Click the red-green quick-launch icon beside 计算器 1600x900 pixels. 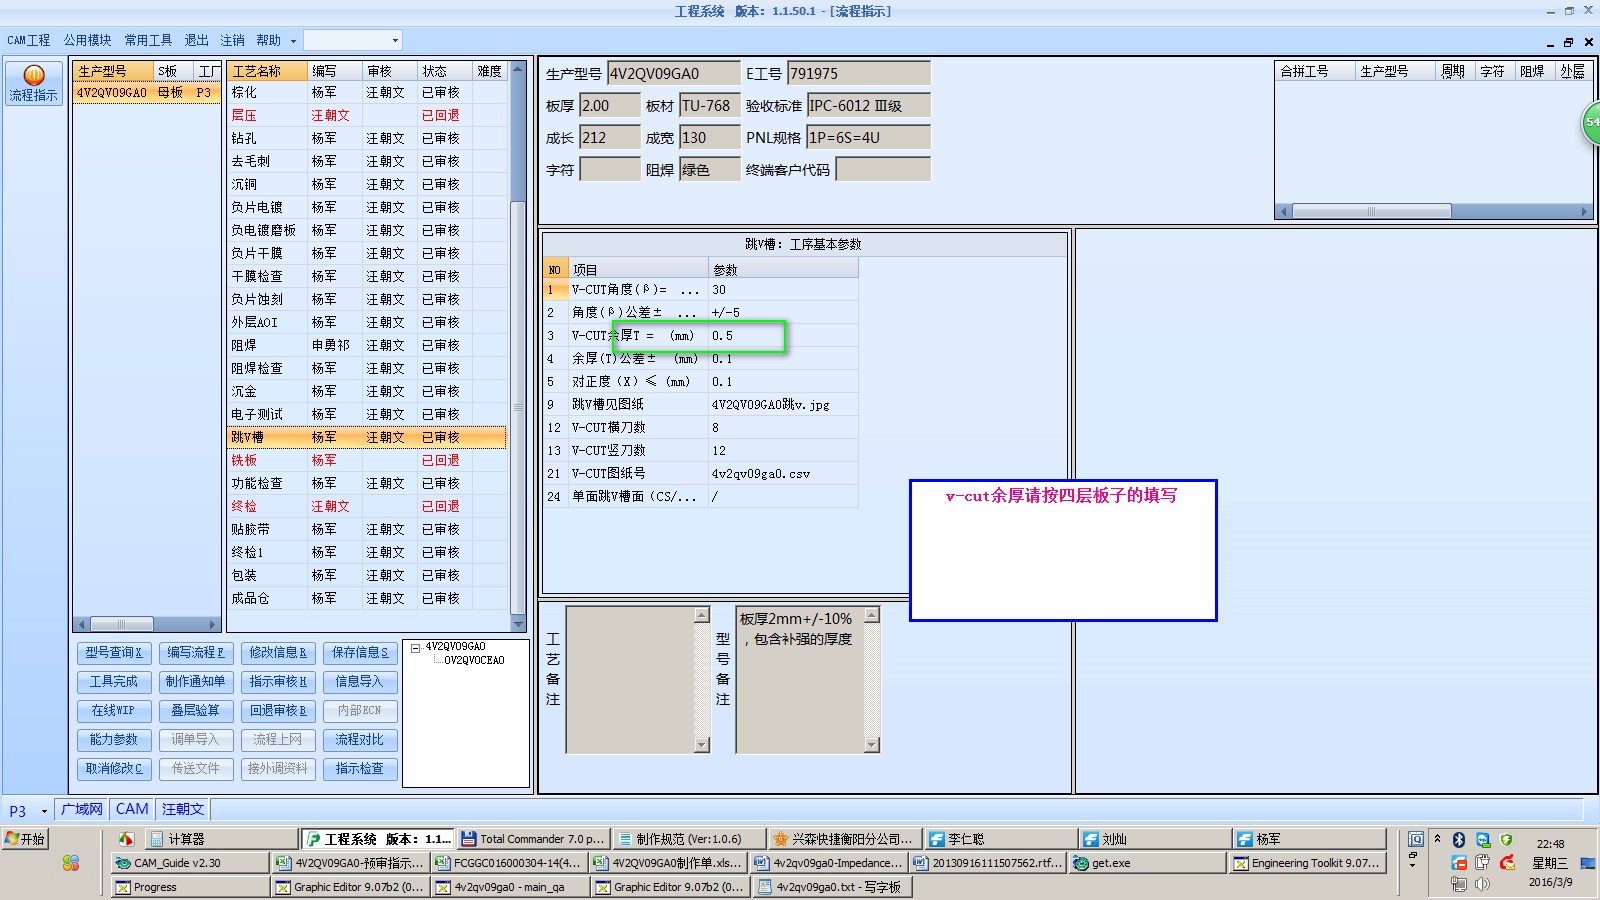click(126, 839)
